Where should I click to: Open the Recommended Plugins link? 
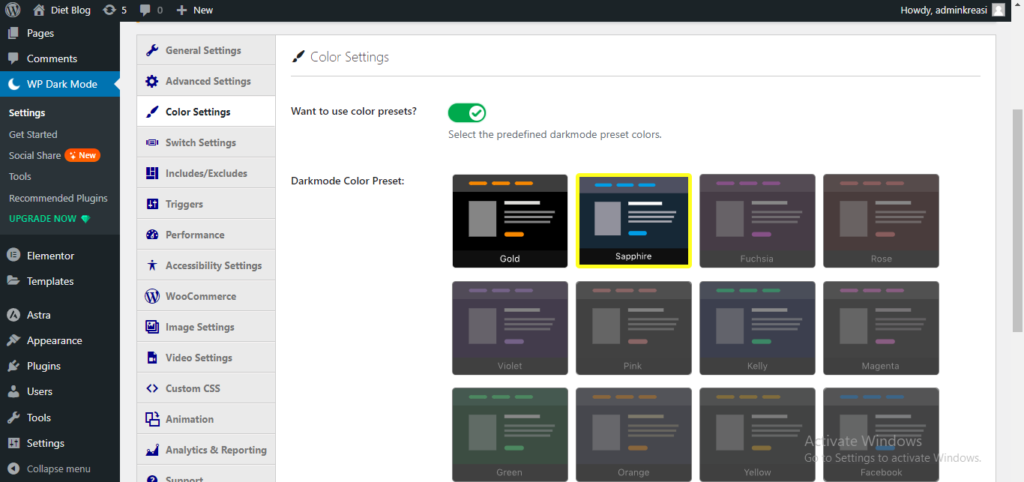click(x=57, y=198)
